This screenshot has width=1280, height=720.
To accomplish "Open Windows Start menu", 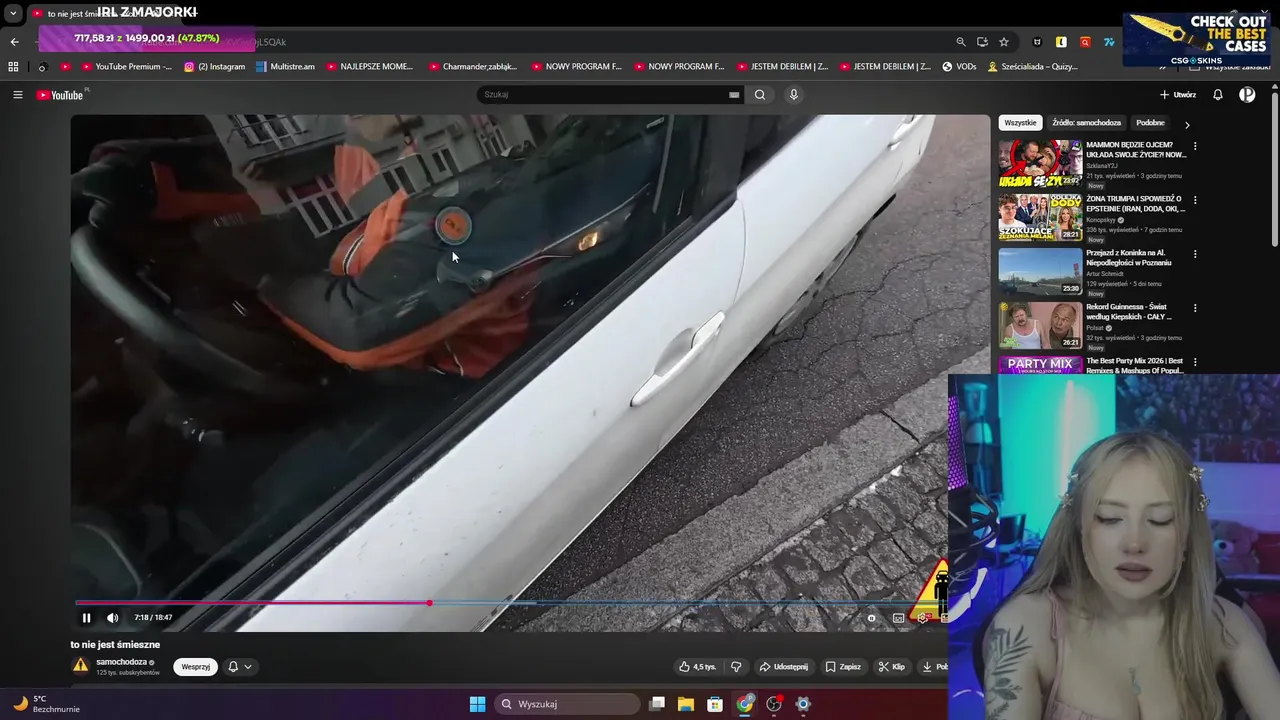I will 478,704.
